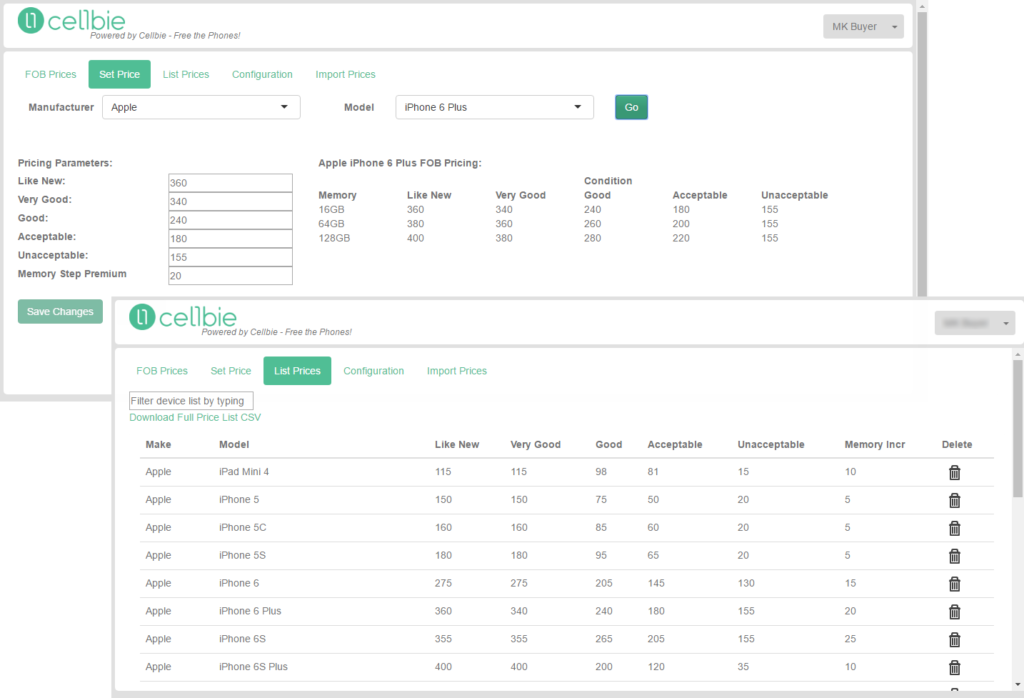Click the Very Good price field

(230, 201)
